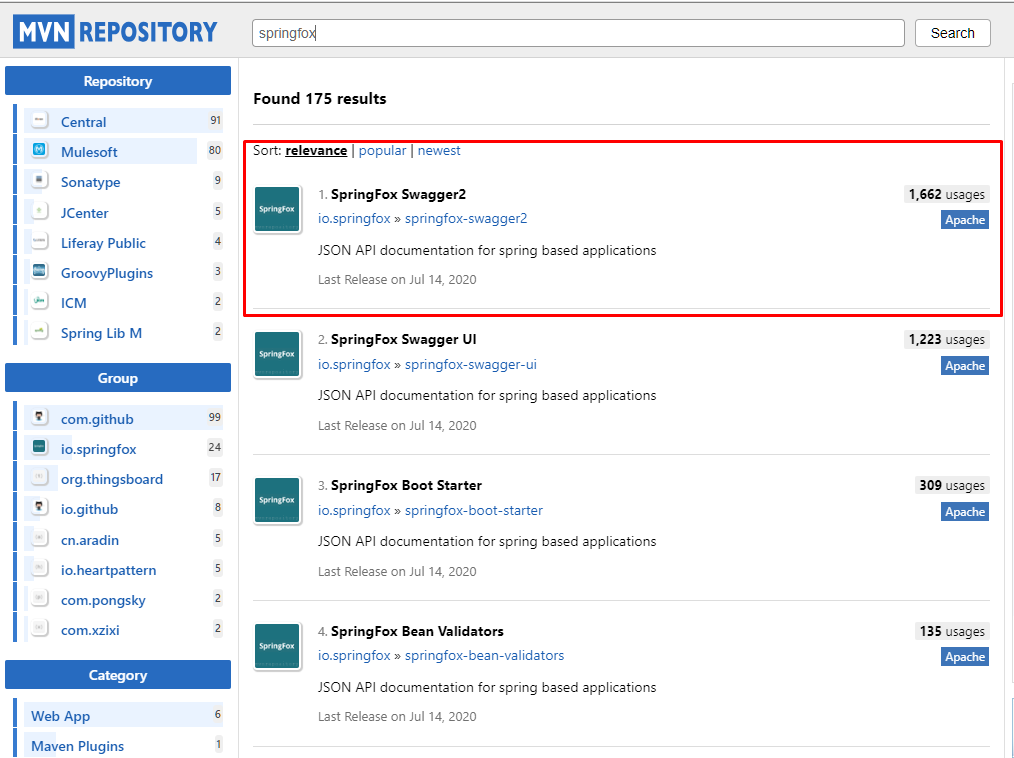Sort results by relevance
1014x758 pixels.
coord(316,151)
